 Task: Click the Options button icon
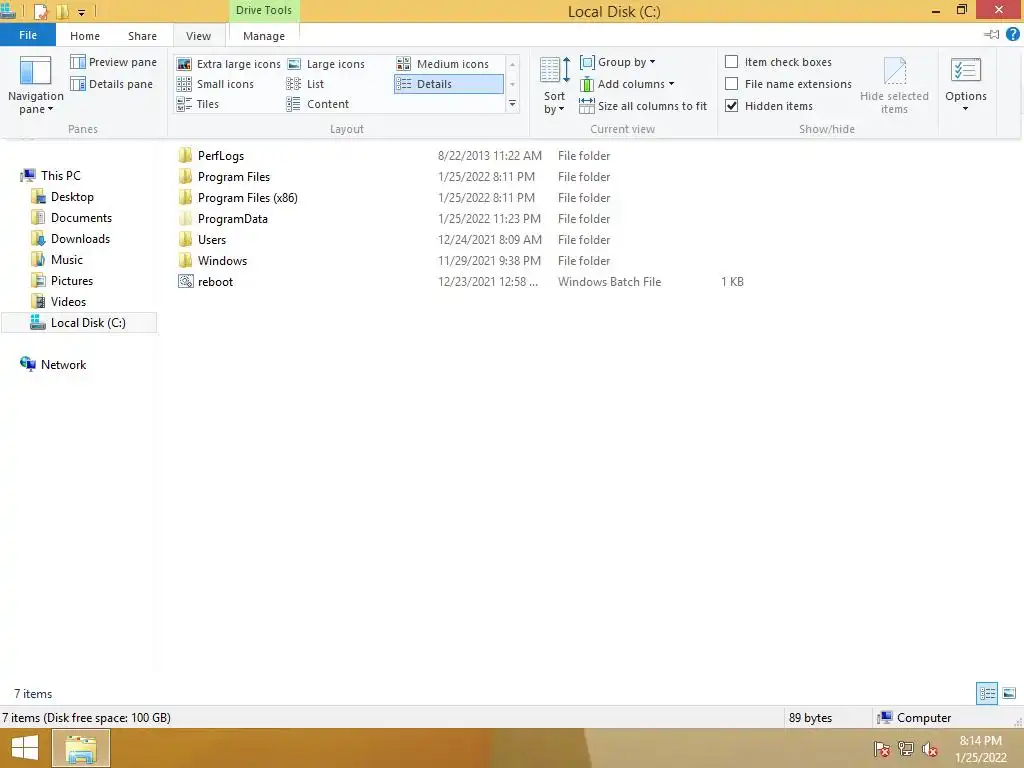(966, 70)
